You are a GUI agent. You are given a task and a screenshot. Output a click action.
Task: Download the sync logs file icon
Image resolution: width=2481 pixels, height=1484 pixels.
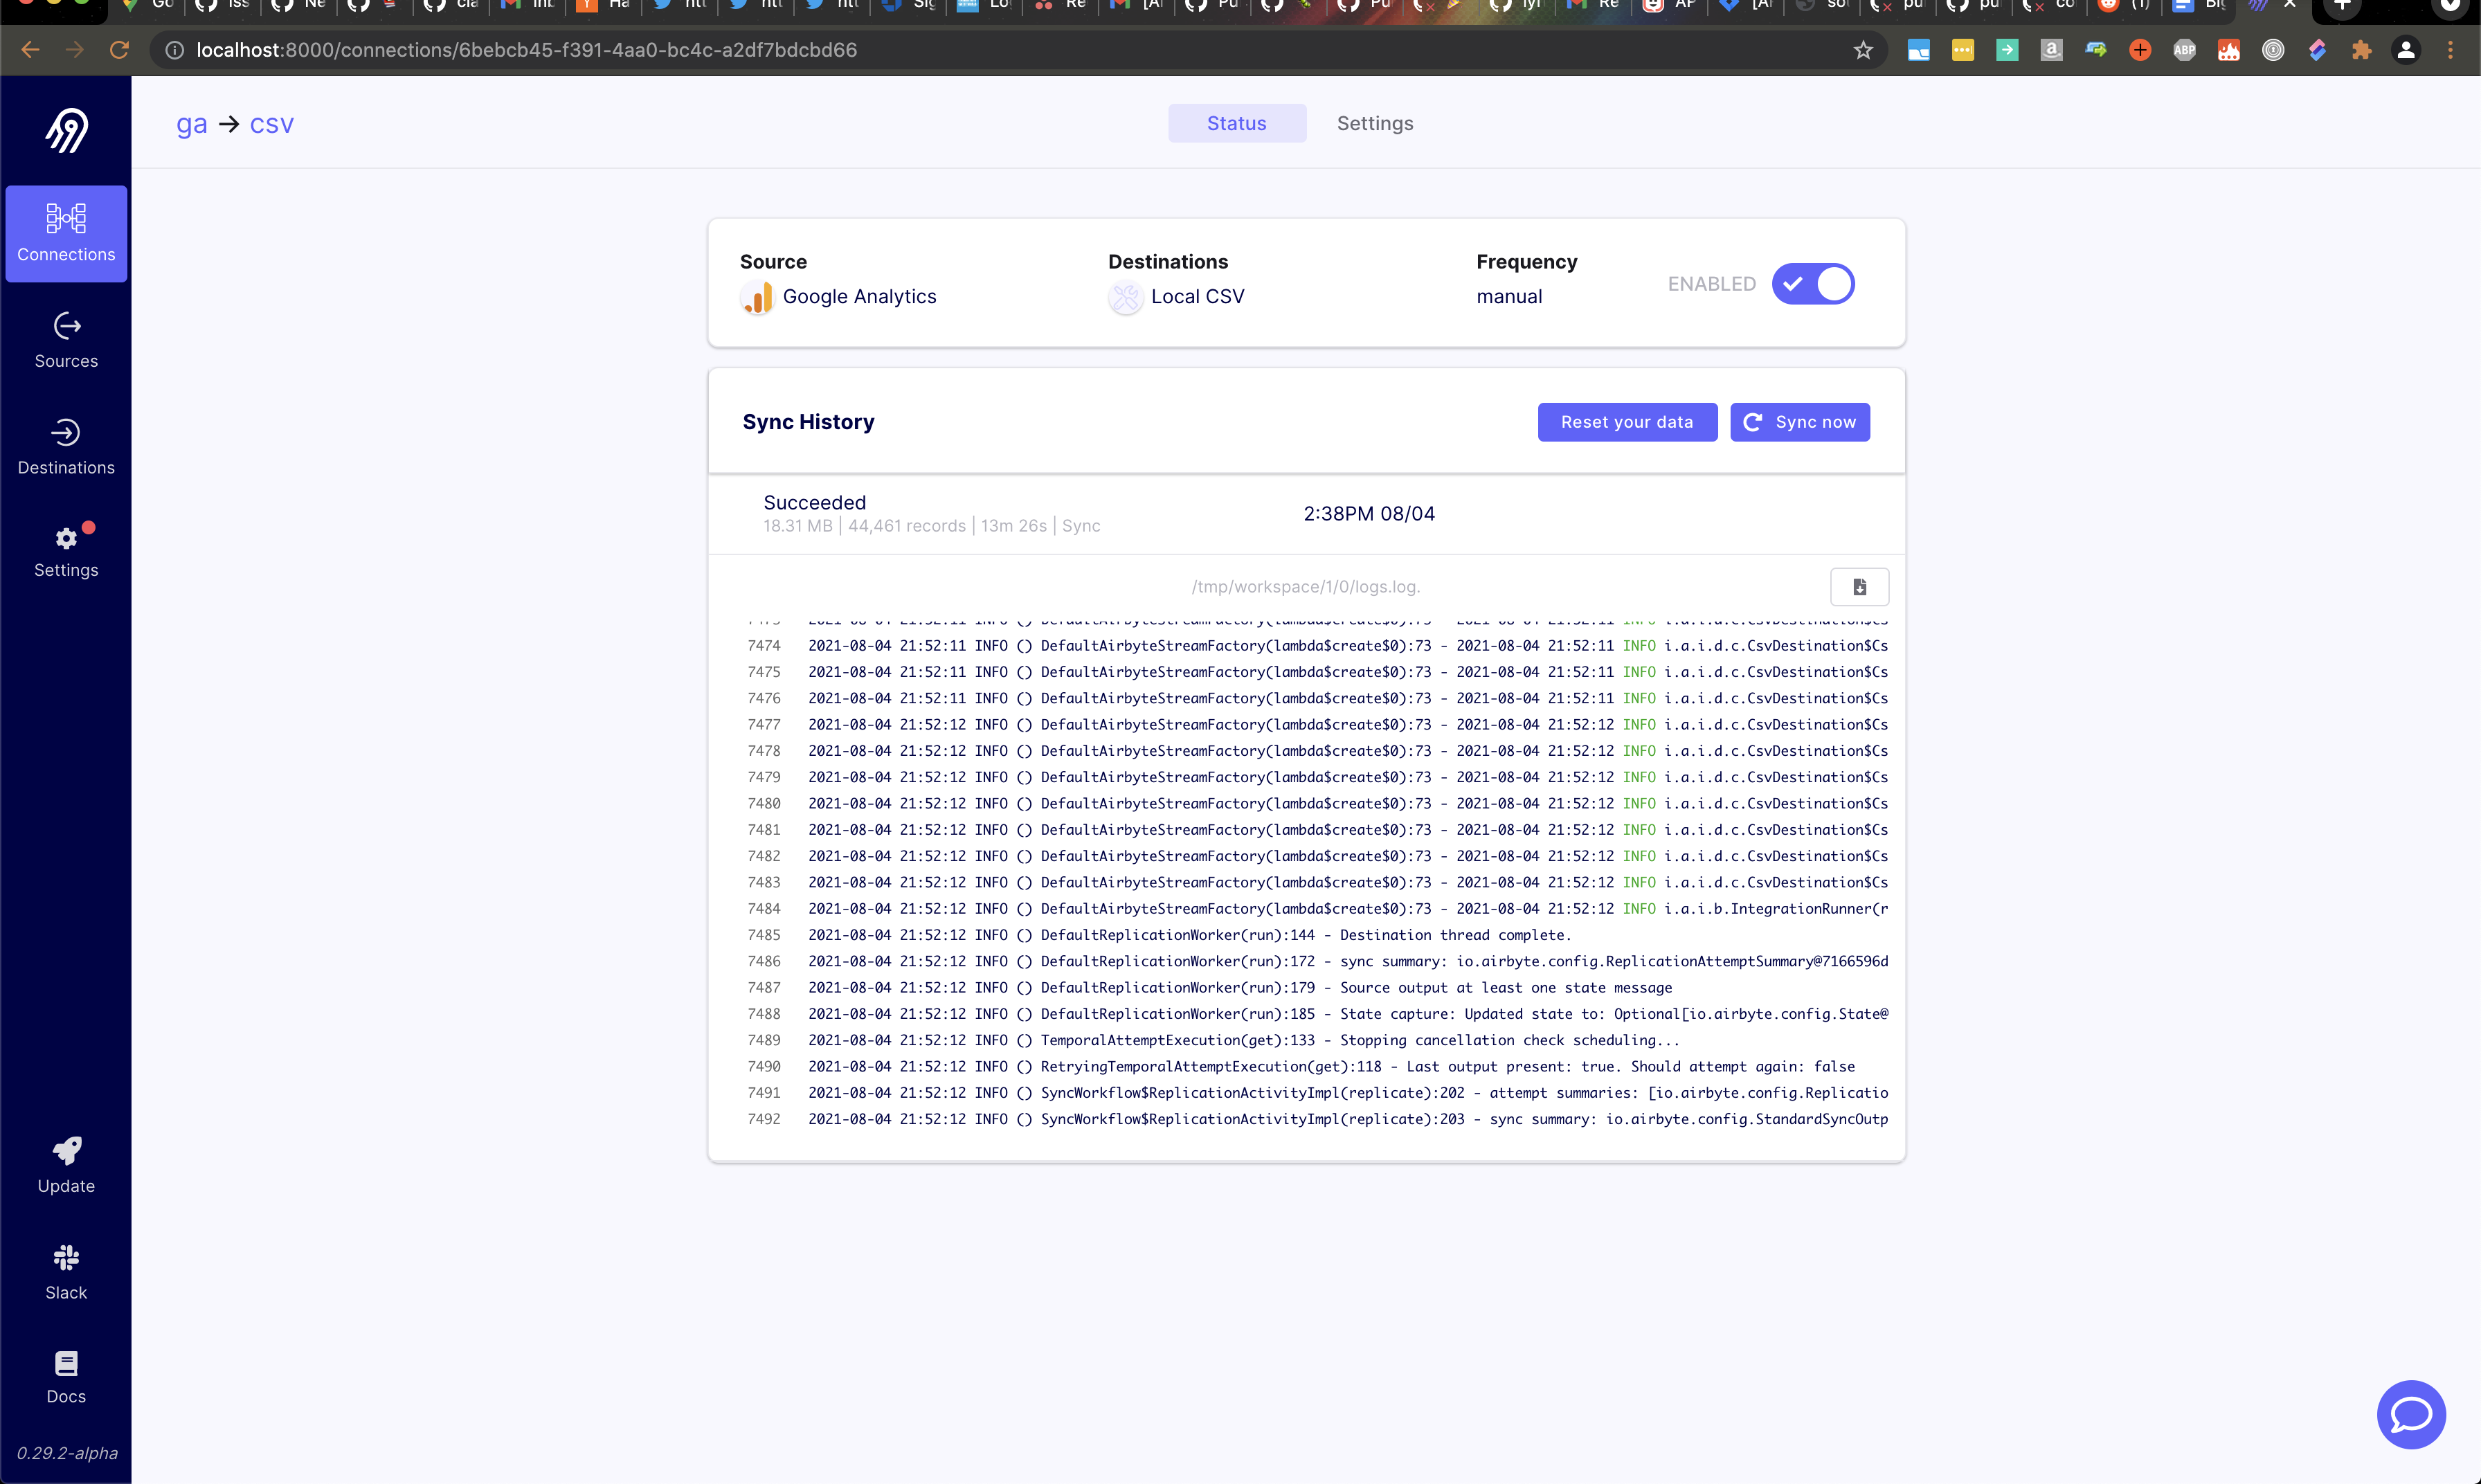click(1859, 587)
